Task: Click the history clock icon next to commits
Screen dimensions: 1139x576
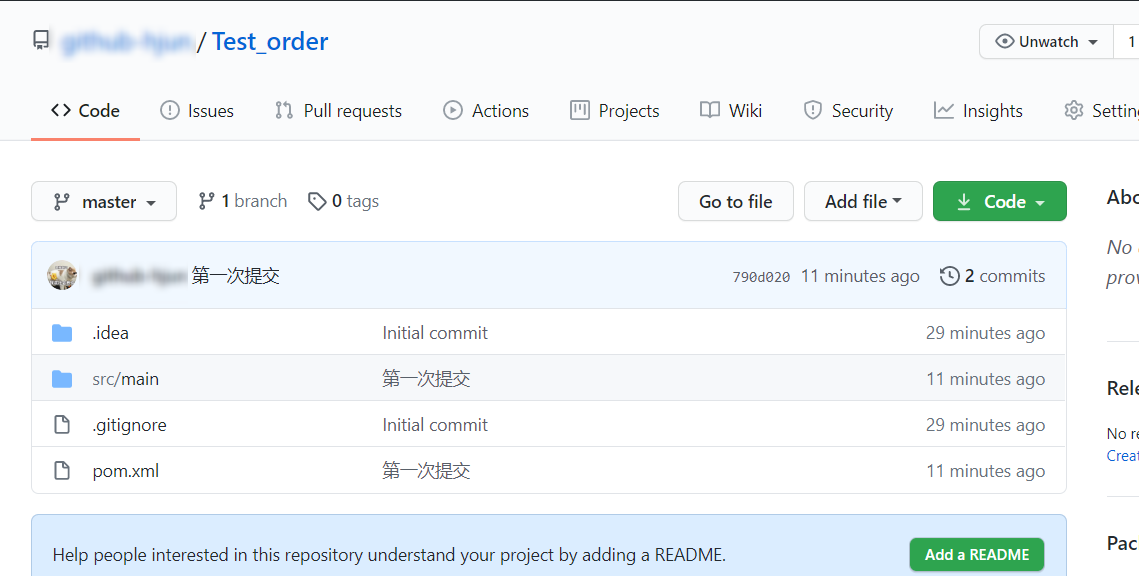Action: click(x=949, y=276)
